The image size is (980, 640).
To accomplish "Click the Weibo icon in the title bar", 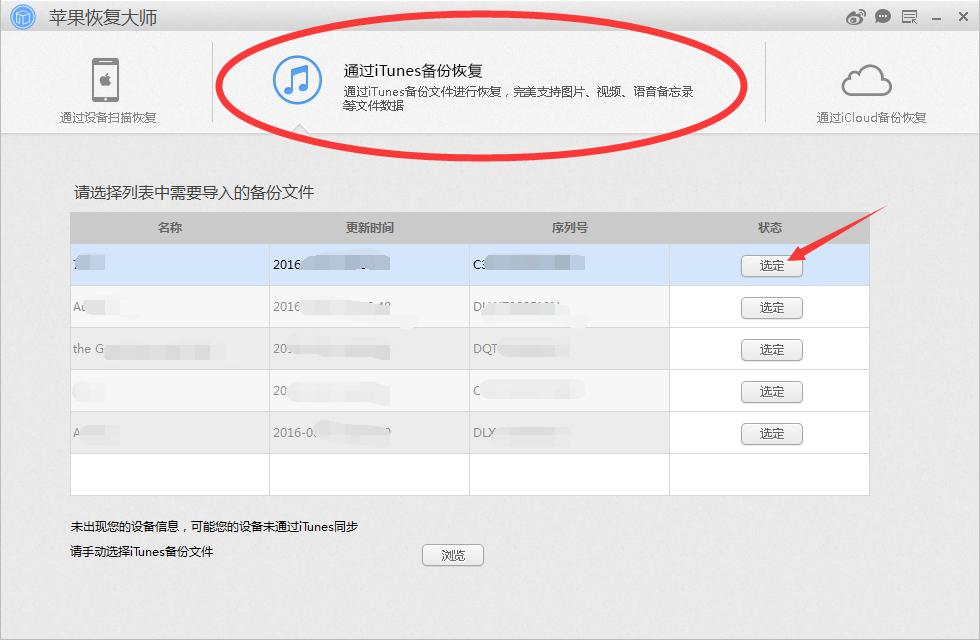I will 854,16.
